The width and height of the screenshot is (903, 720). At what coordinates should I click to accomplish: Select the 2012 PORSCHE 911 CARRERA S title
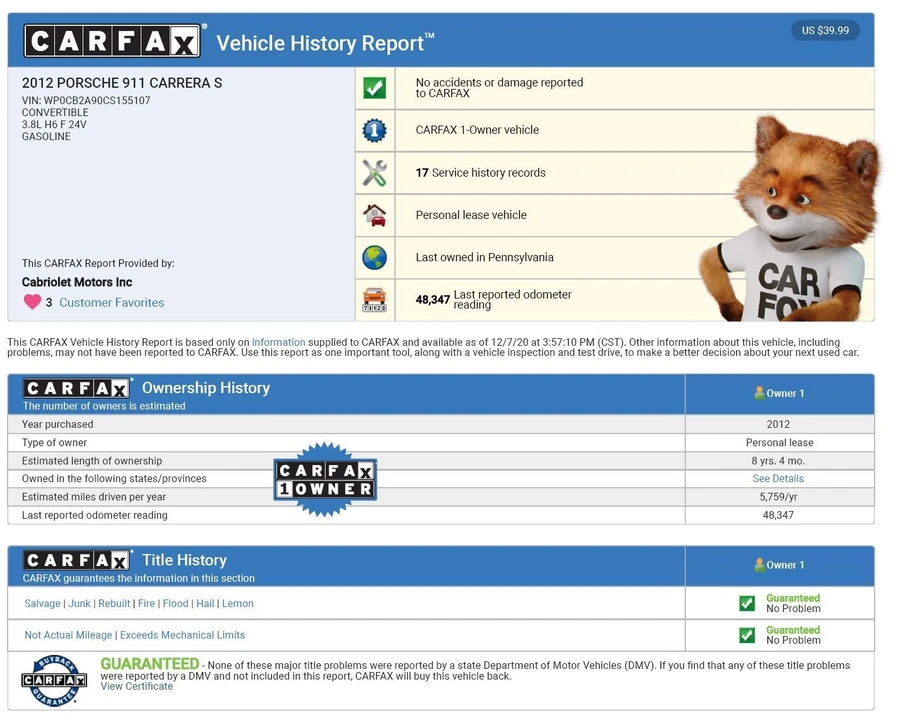tap(122, 83)
